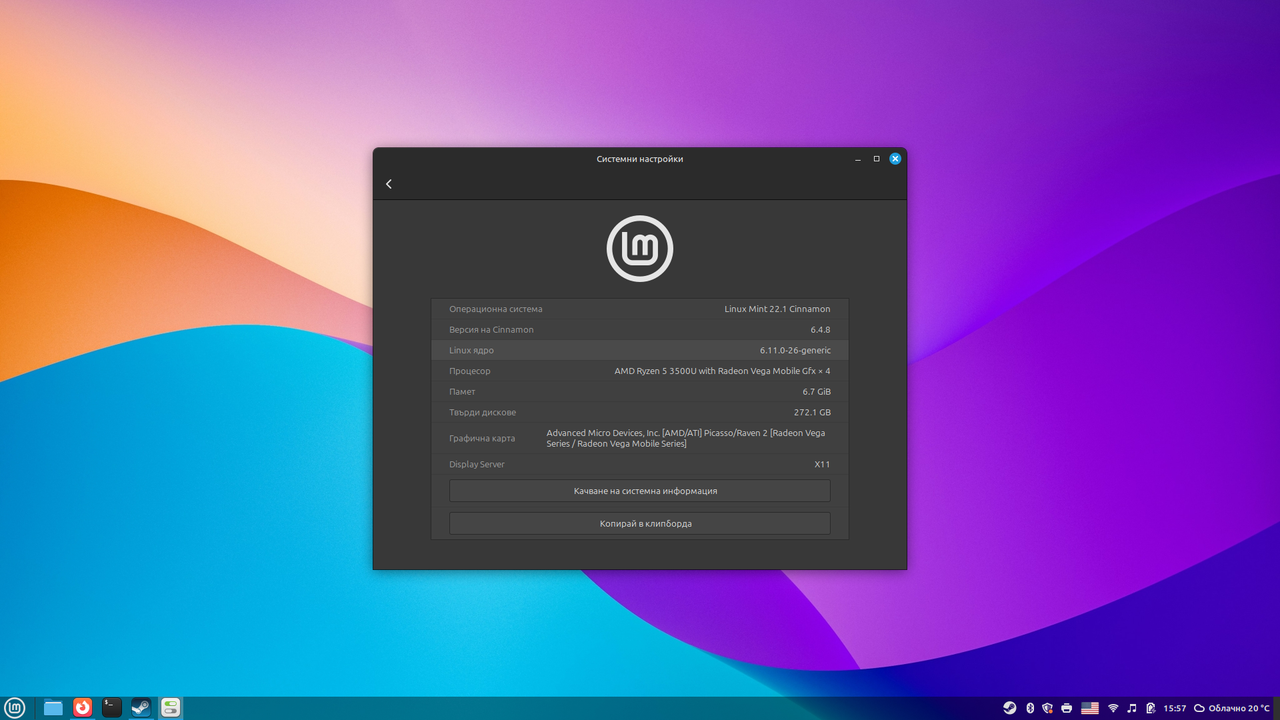The width and height of the screenshot is (1280, 720).
Task: Select the Процесор label
Action: 470,371
